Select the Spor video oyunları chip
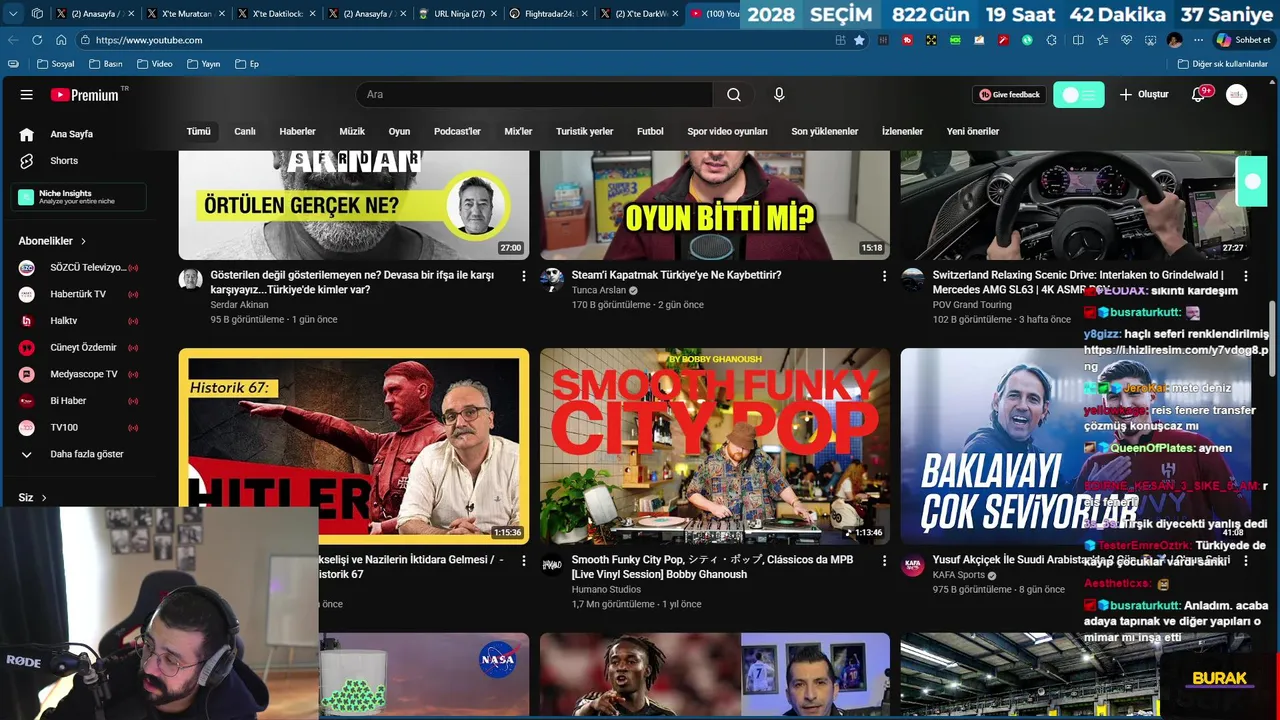 click(727, 132)
